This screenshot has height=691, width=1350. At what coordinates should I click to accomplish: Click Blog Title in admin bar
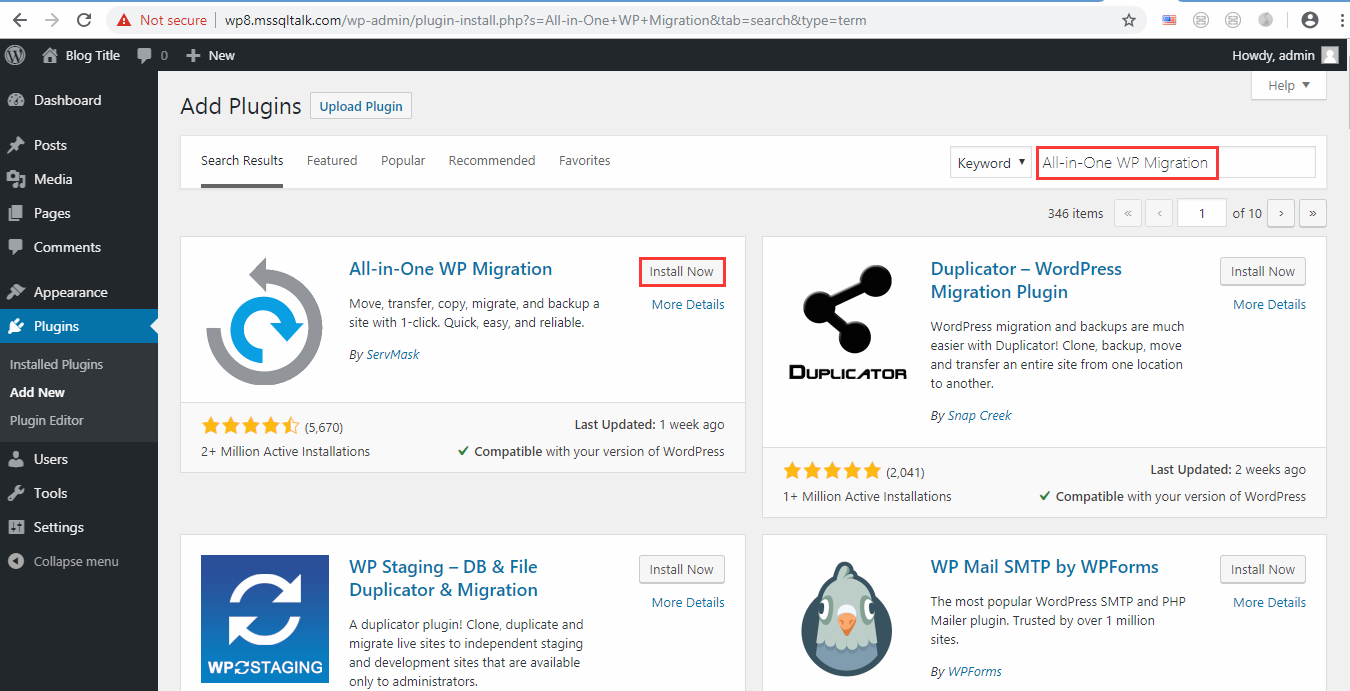pyautogui.click(x=92, y=55)
